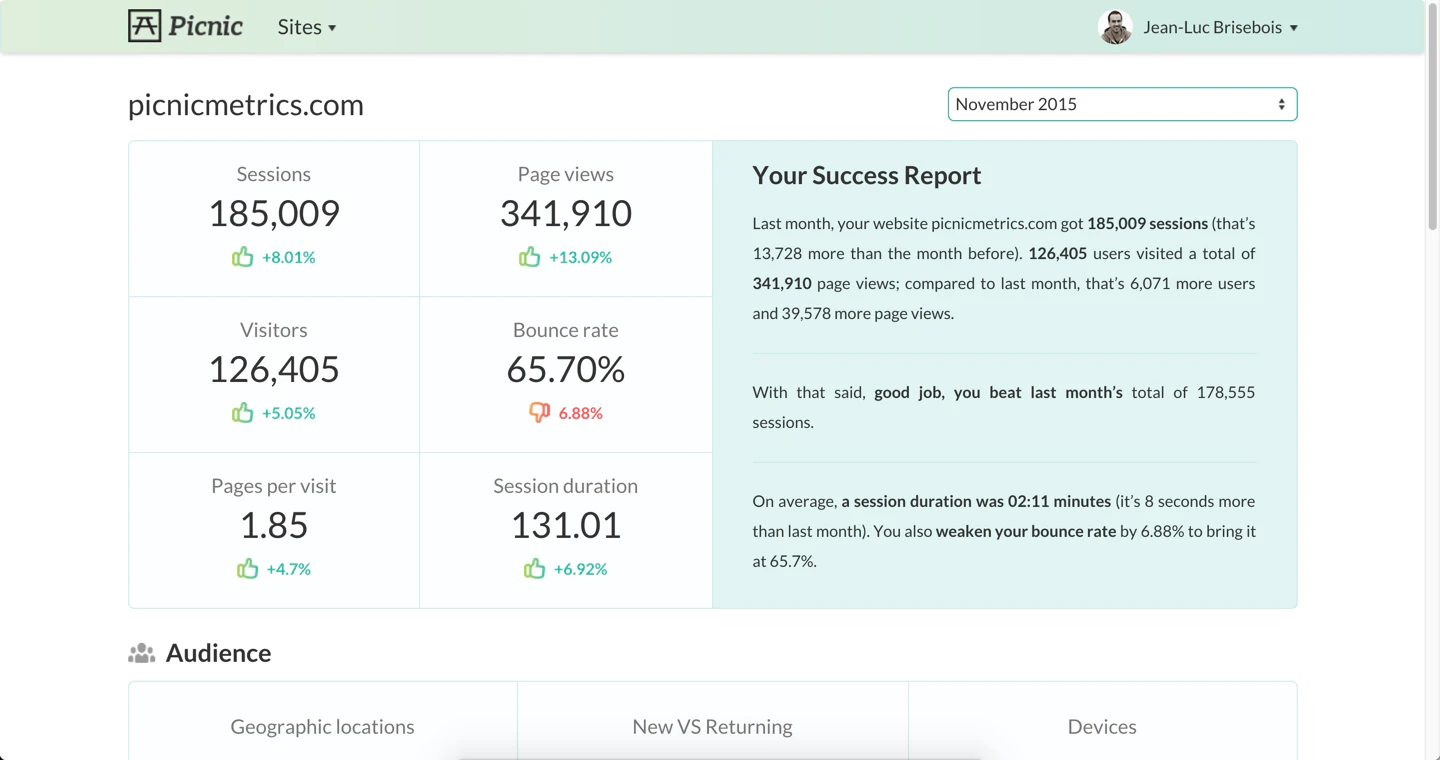The width and height of the screenshot is (1440, 760).
Task: Click 'good job, you beat last month's' text
Action: (x=998, y=392)
